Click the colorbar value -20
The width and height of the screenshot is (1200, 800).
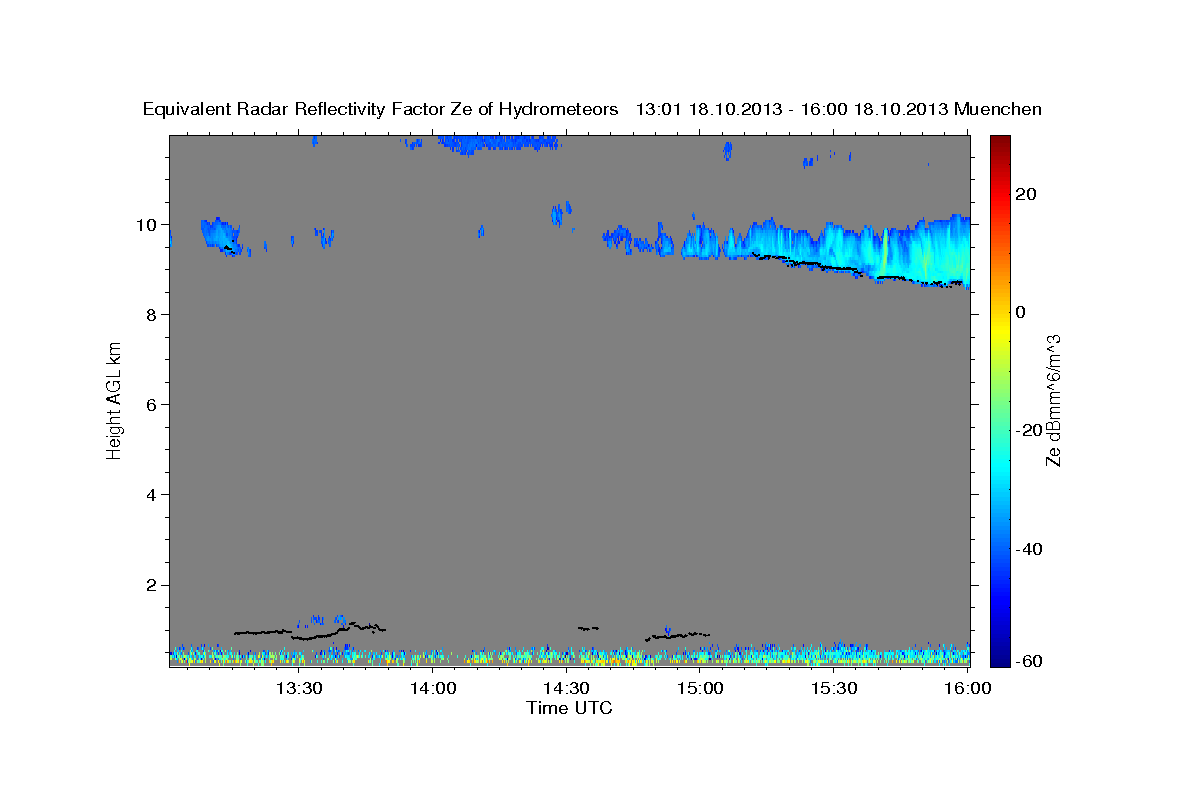coord(1027,430)
